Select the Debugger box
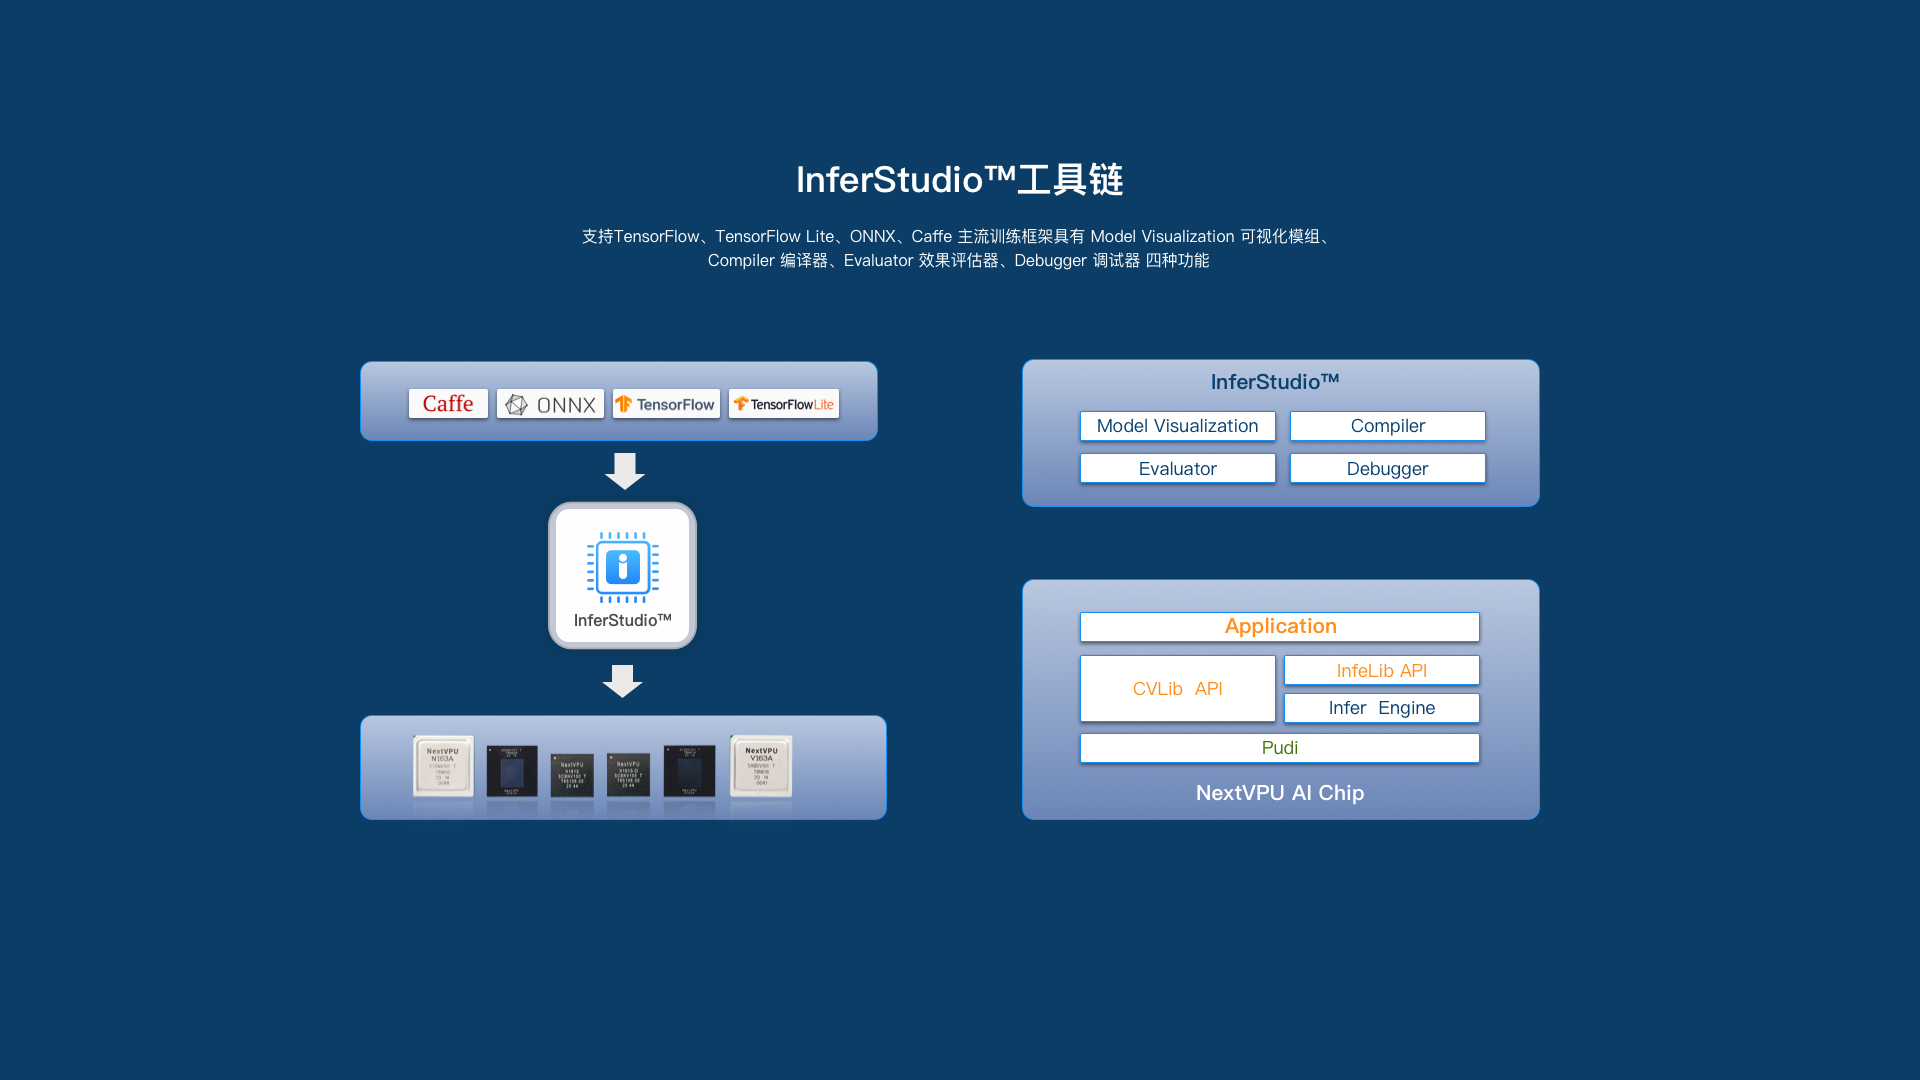Screen dimensions: 1920x1080 [x=1387, y=469]
